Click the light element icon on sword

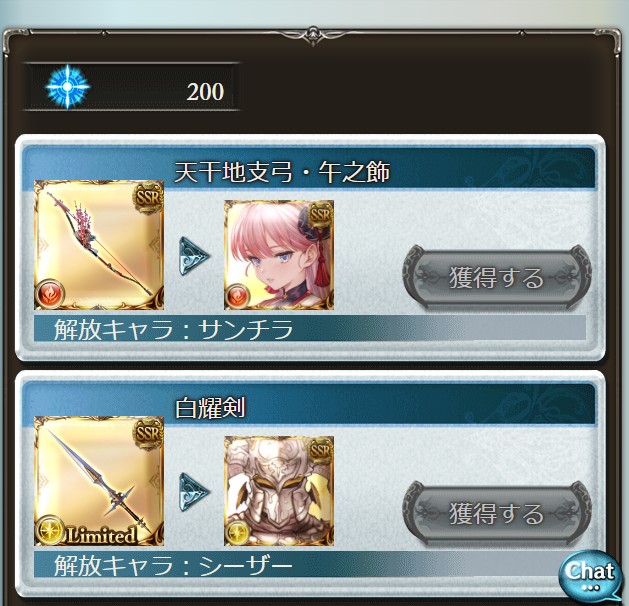pyautogui.click(x=49, y=530)
